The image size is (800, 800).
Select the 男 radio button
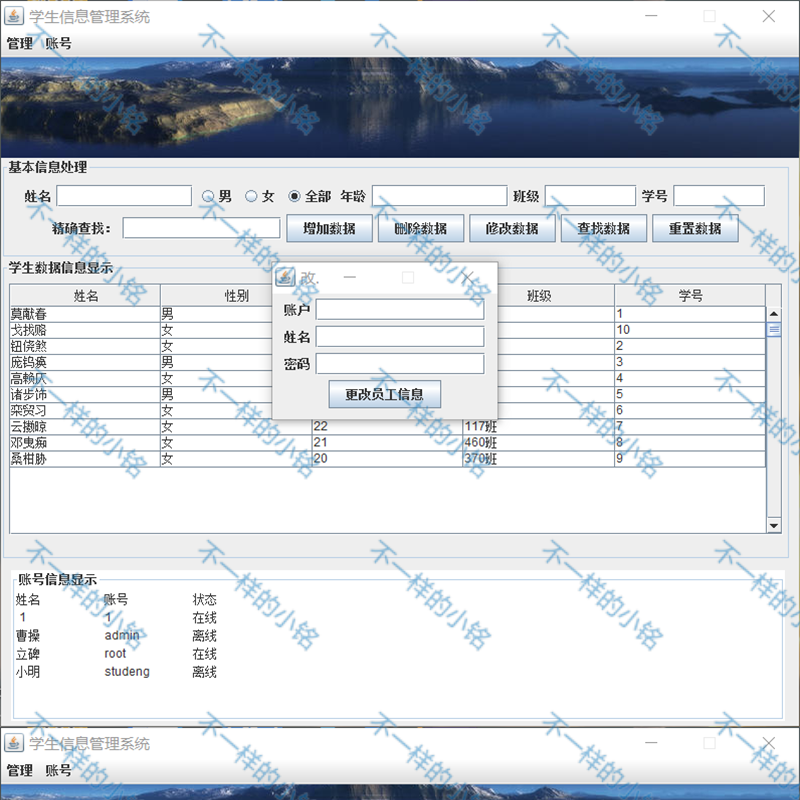pyautogui.click(x=208, y=196)
